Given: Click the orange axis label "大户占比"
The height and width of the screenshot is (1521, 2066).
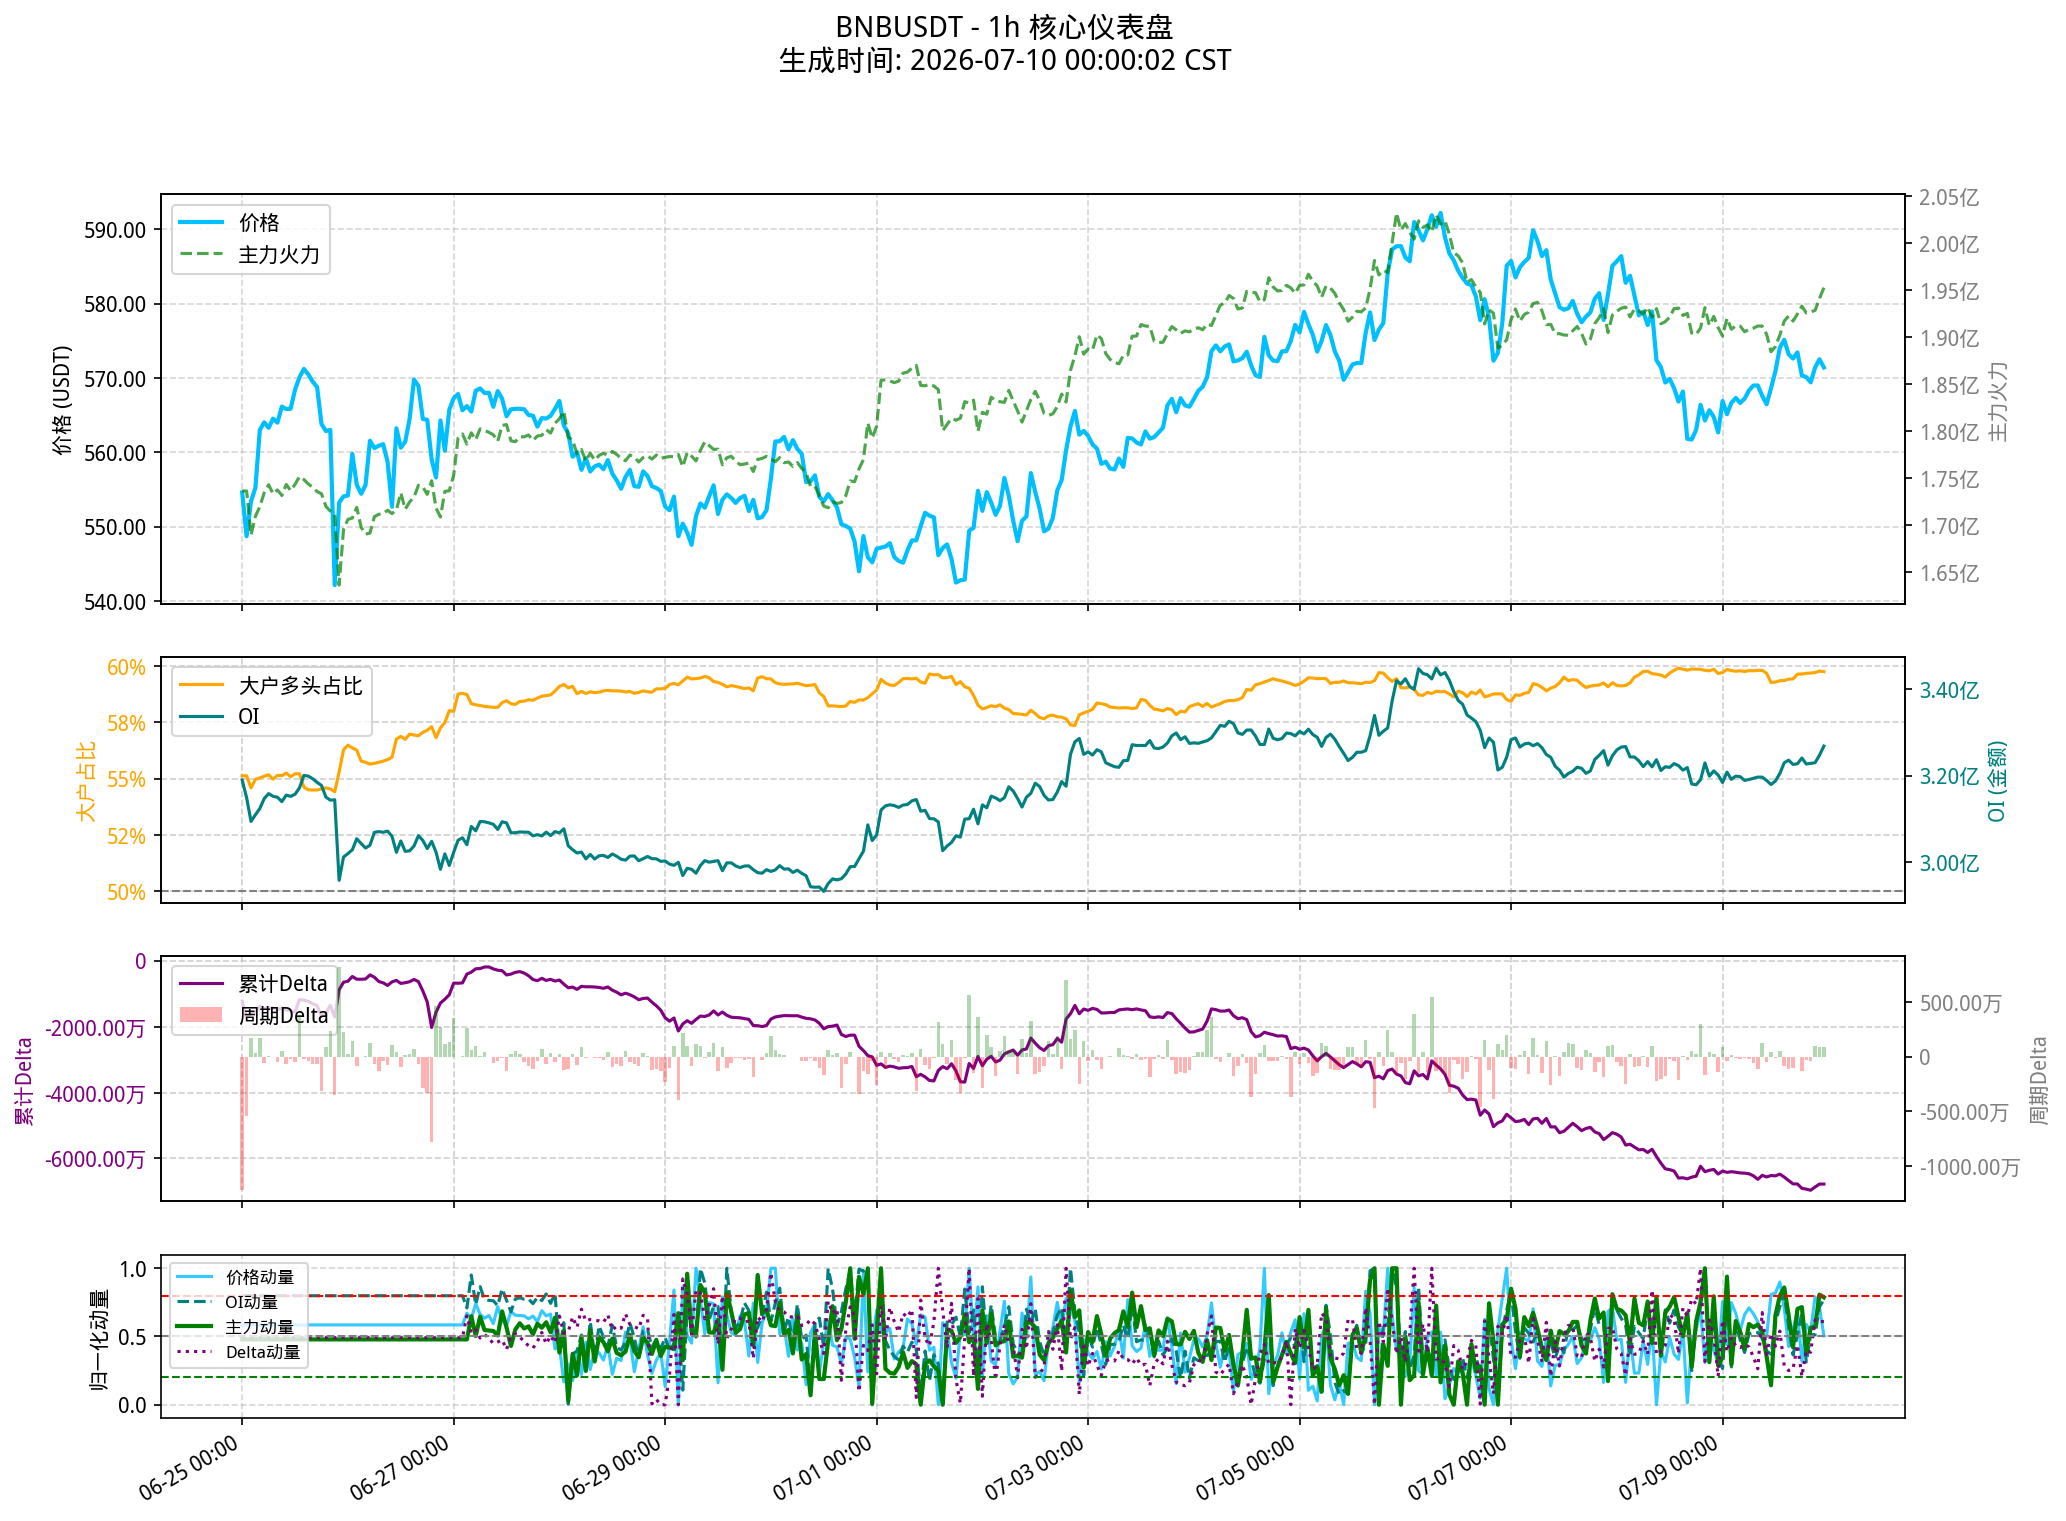Looking at the screenshot, I should pyautogui.click(x=87, y=782).
